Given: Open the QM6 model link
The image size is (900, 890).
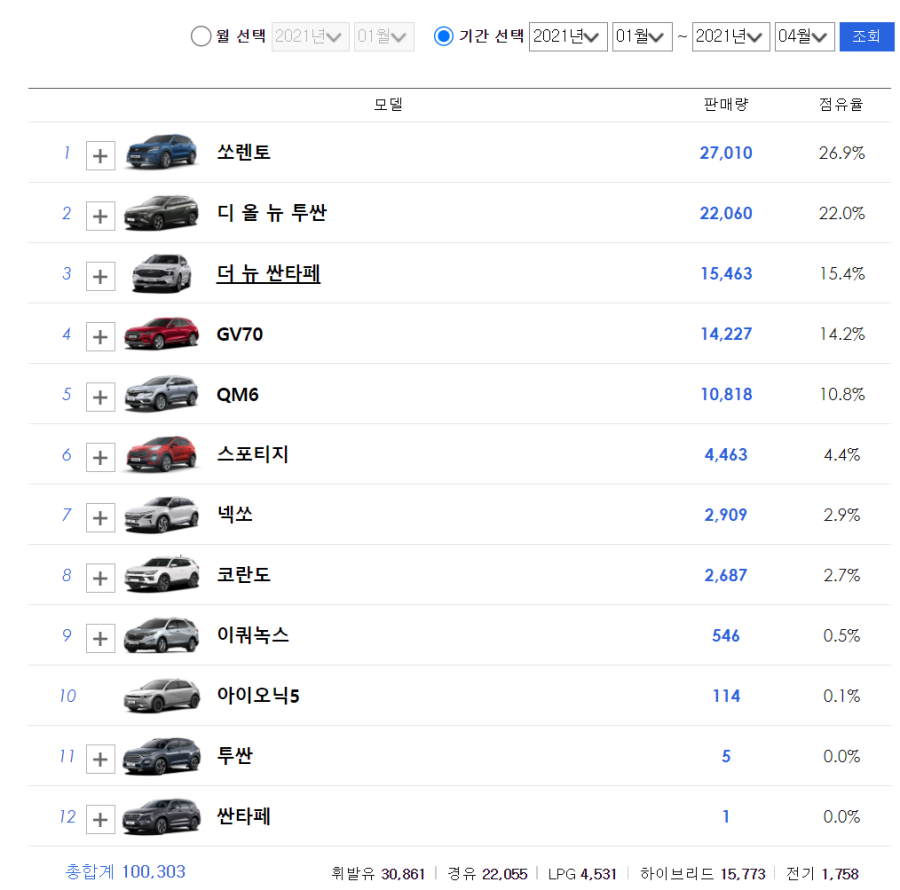Looking at the screenshot, I should point(237,394).
